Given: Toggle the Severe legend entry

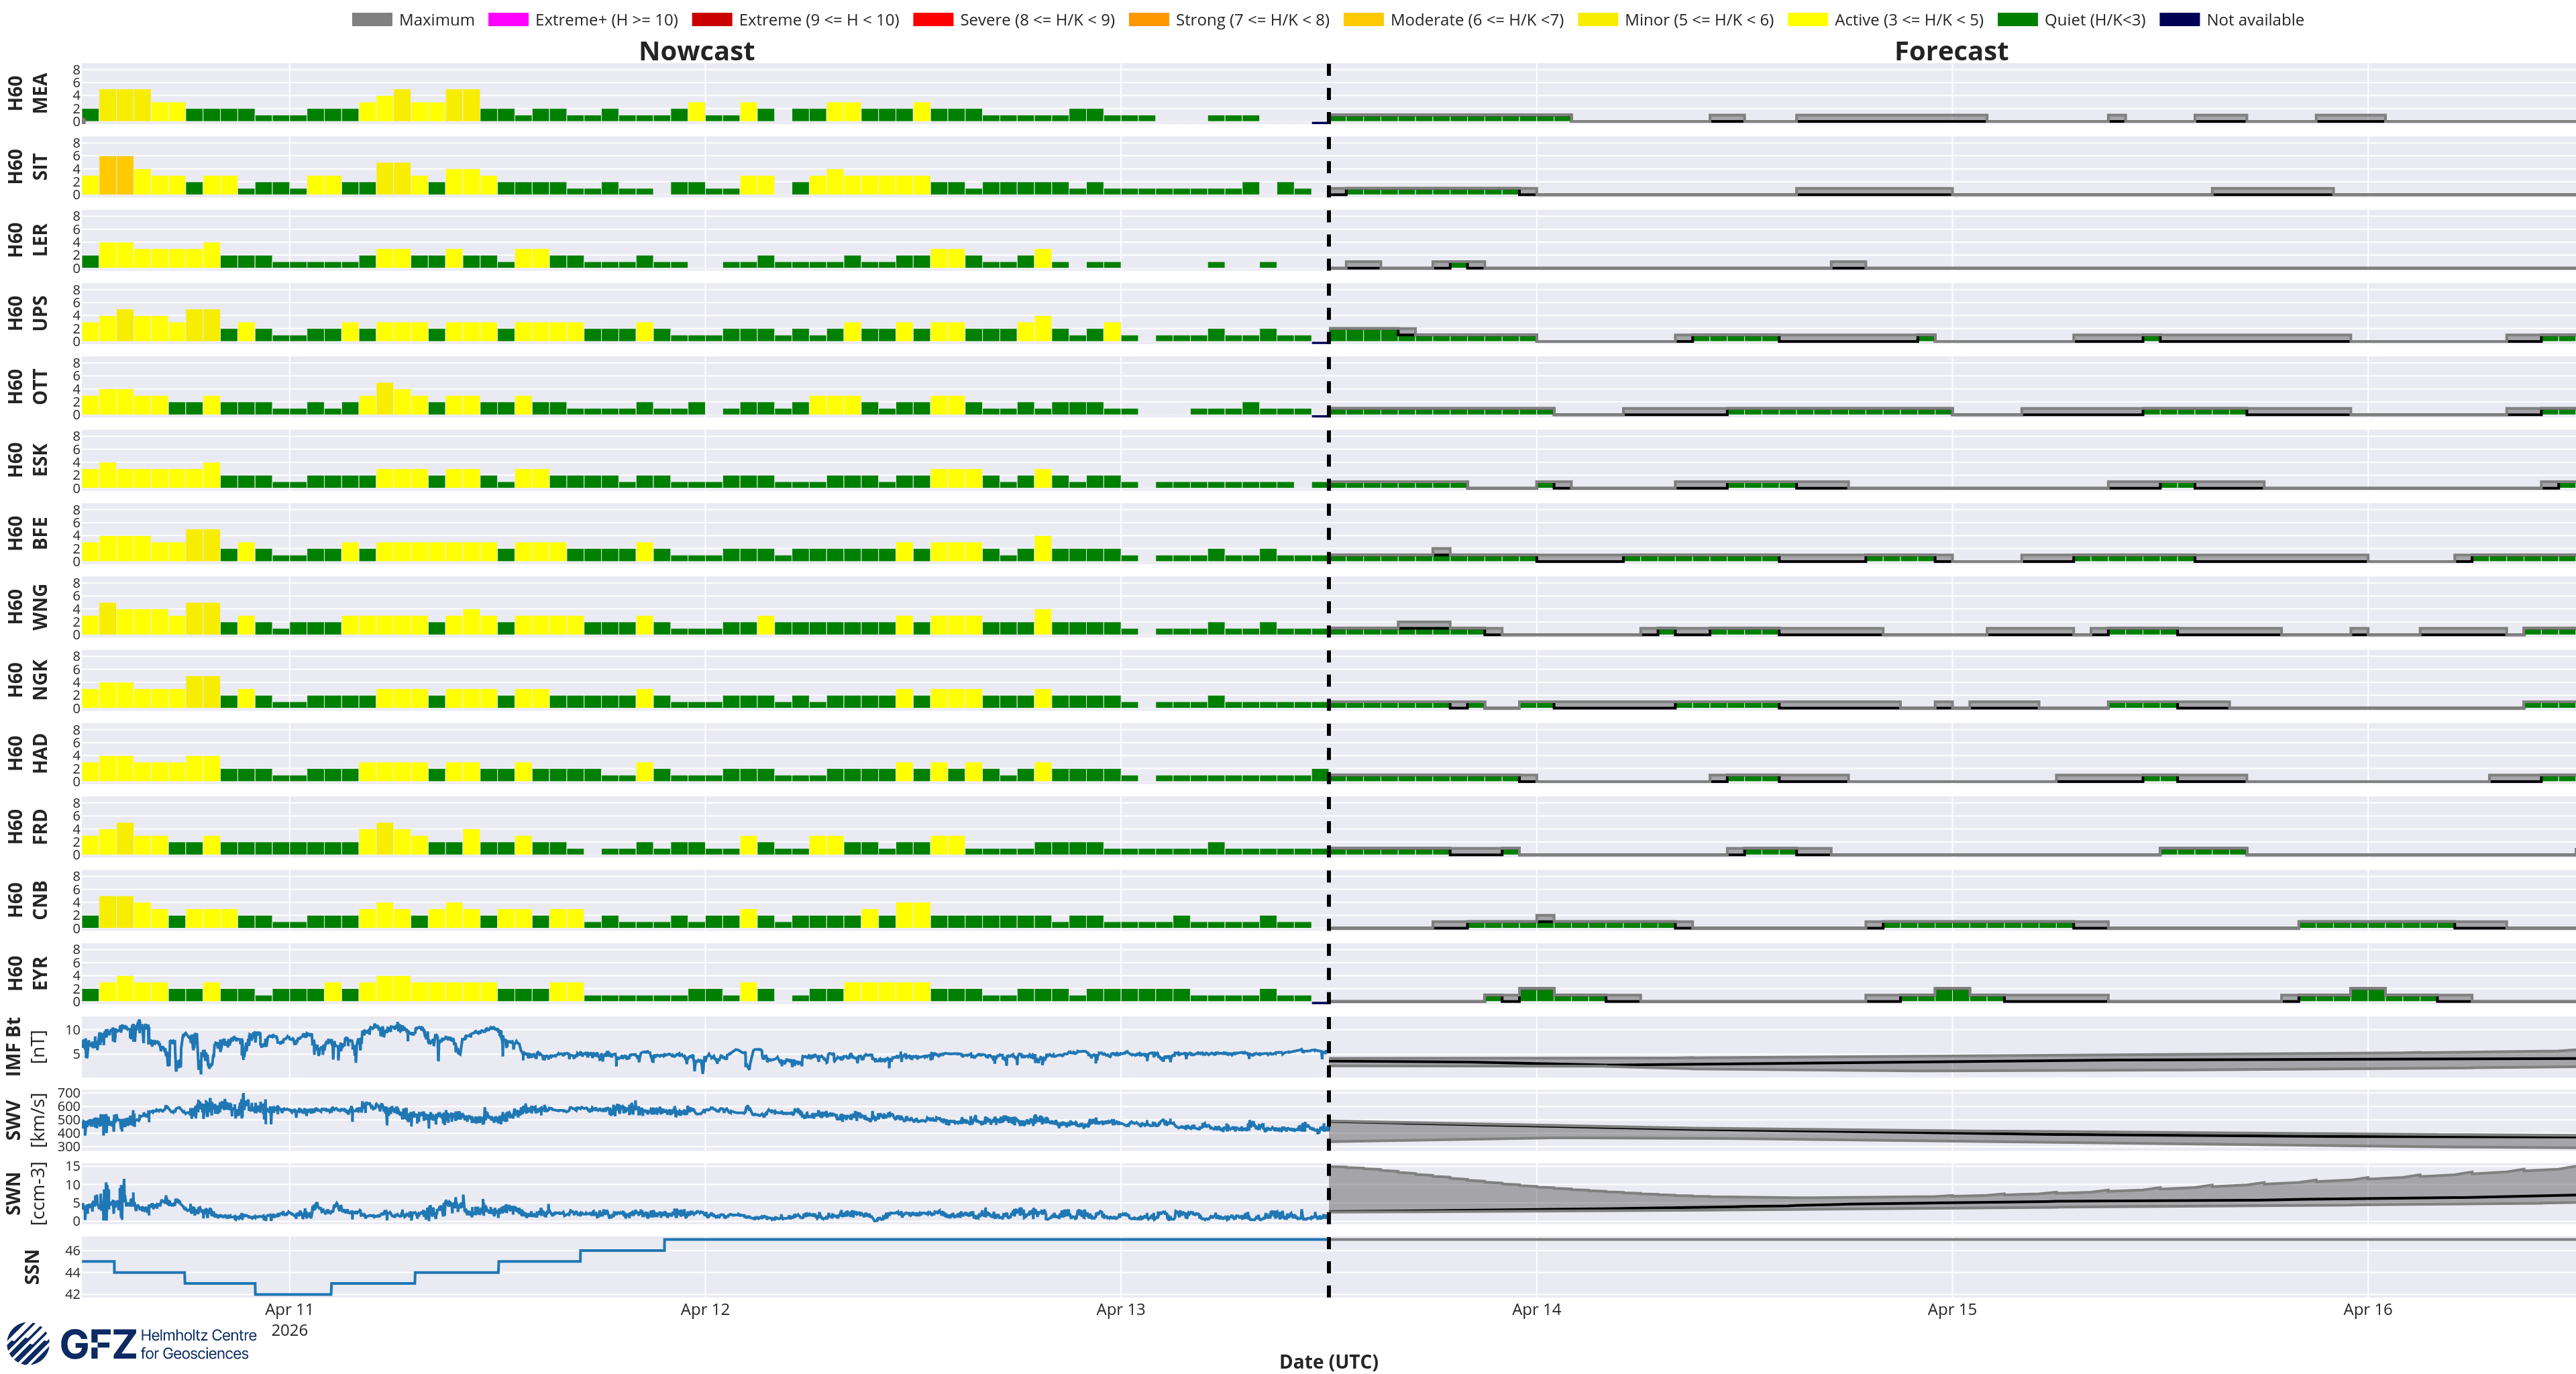Looking at the screenshot, I should (x=1014, y=20).
